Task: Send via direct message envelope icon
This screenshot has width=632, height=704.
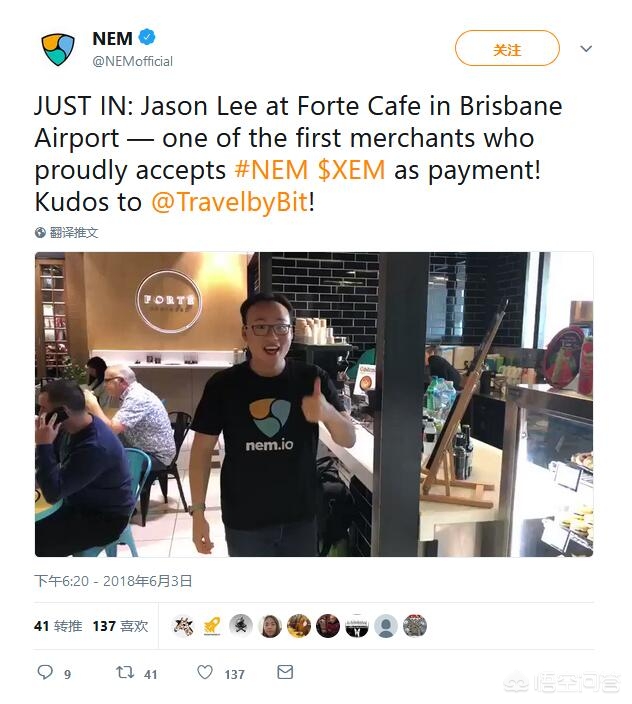Action: point(285,672)
